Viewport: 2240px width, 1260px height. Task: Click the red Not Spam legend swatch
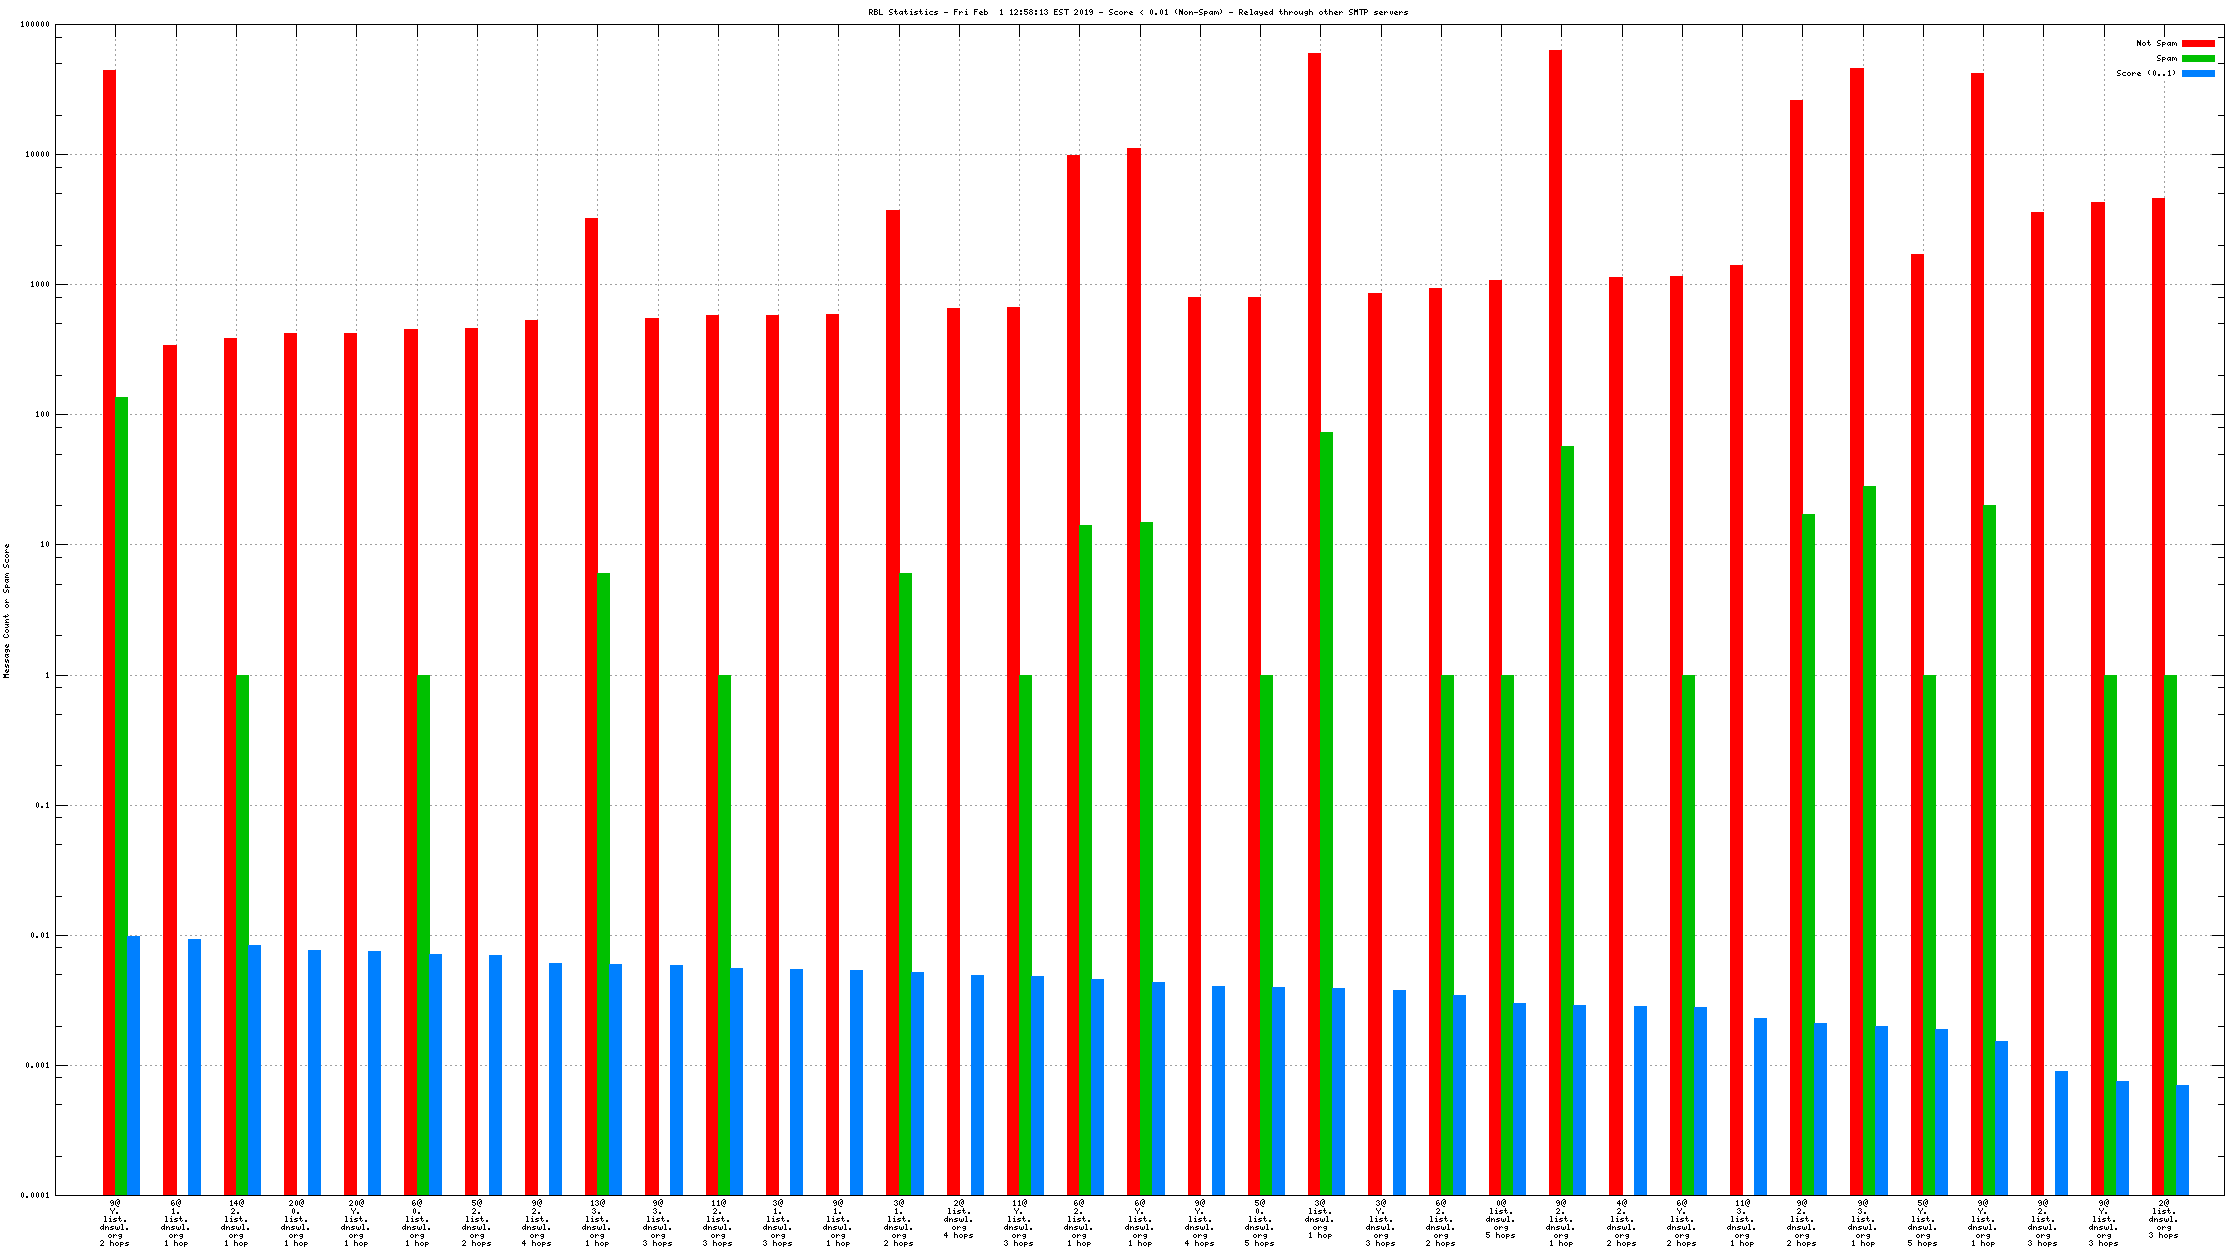(x=2197, y=44)
